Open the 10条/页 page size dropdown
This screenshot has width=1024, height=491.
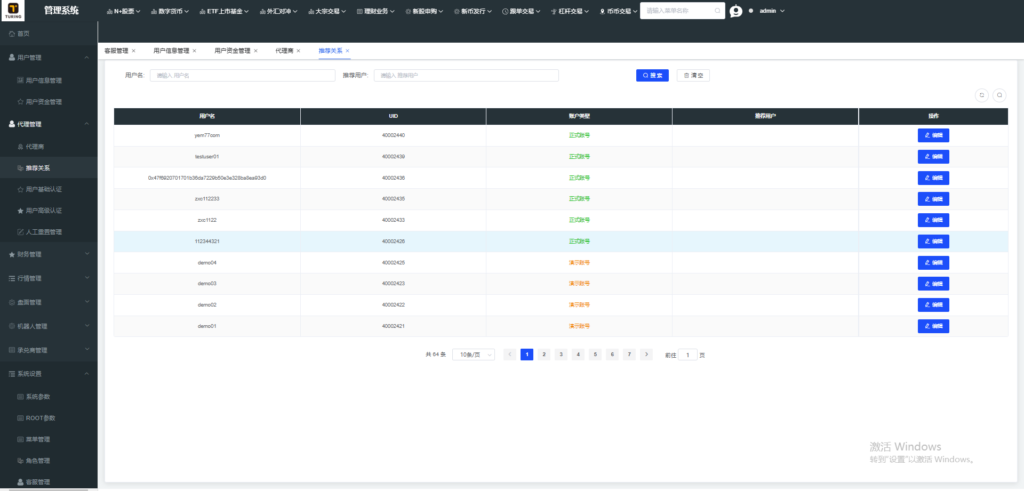(473, 355)
